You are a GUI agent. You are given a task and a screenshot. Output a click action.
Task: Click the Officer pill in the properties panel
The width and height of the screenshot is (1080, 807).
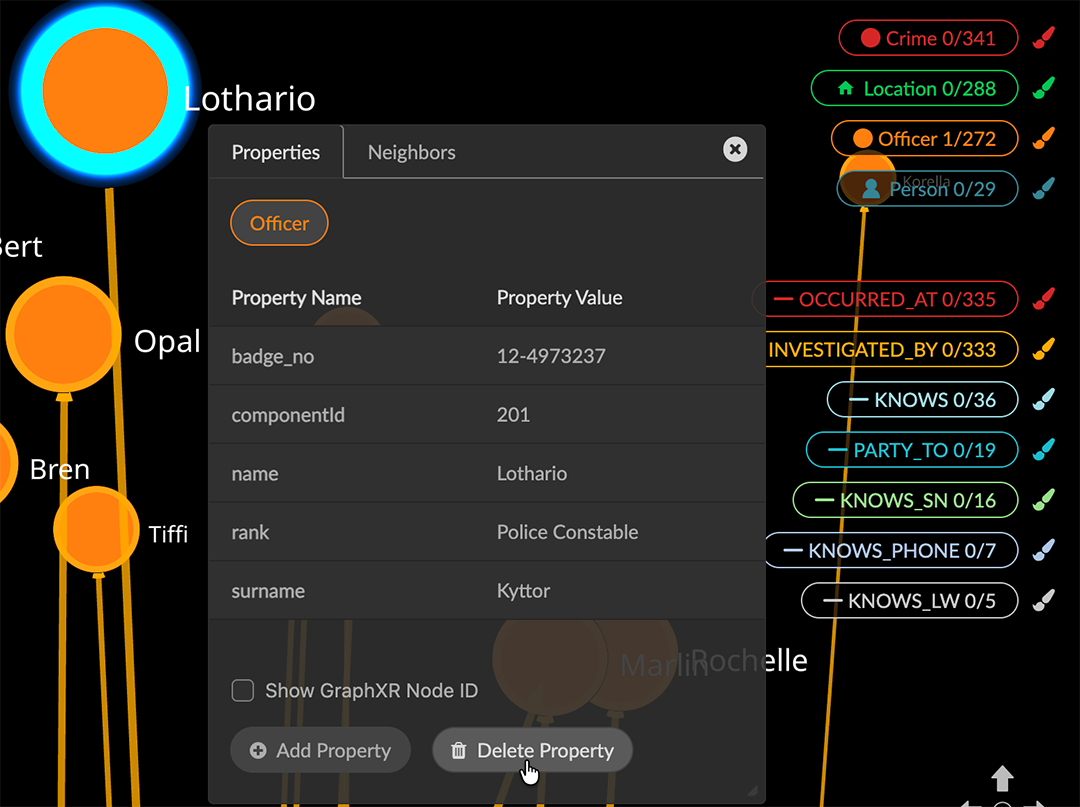(x=279, y=222)
